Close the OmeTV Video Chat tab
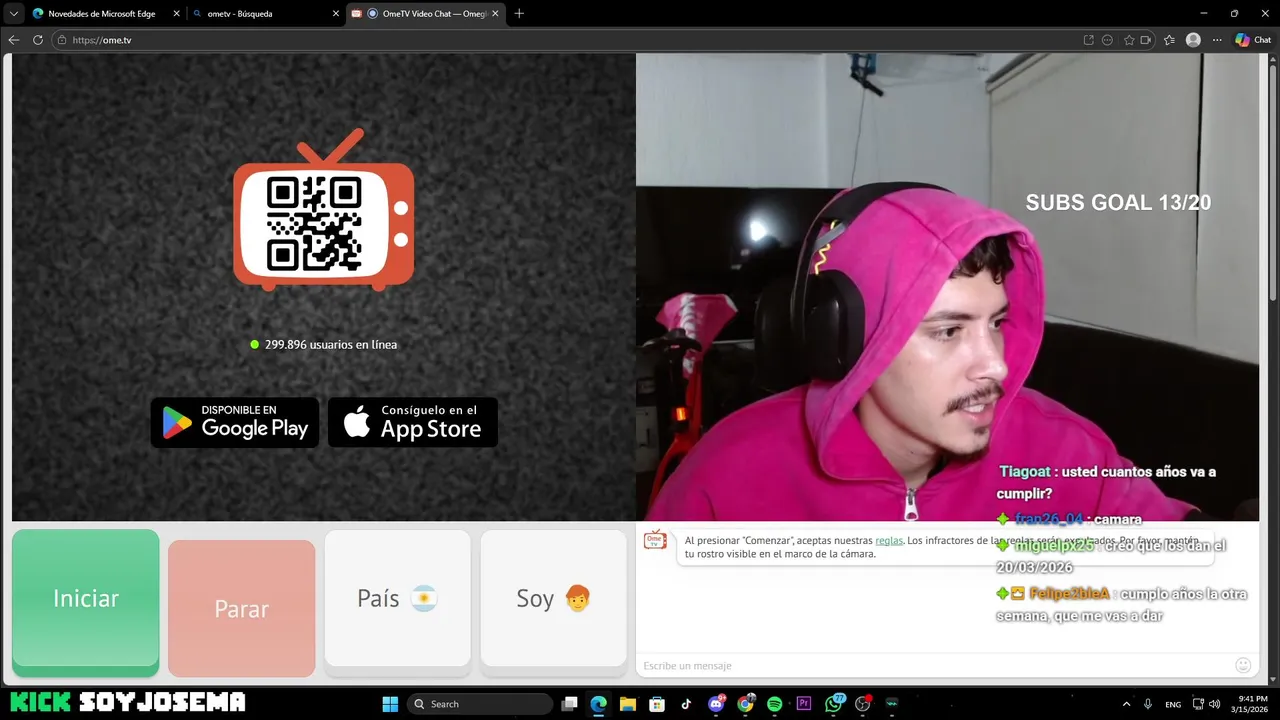This screenshot has width=1280, height=720. [x=495, y=14]
